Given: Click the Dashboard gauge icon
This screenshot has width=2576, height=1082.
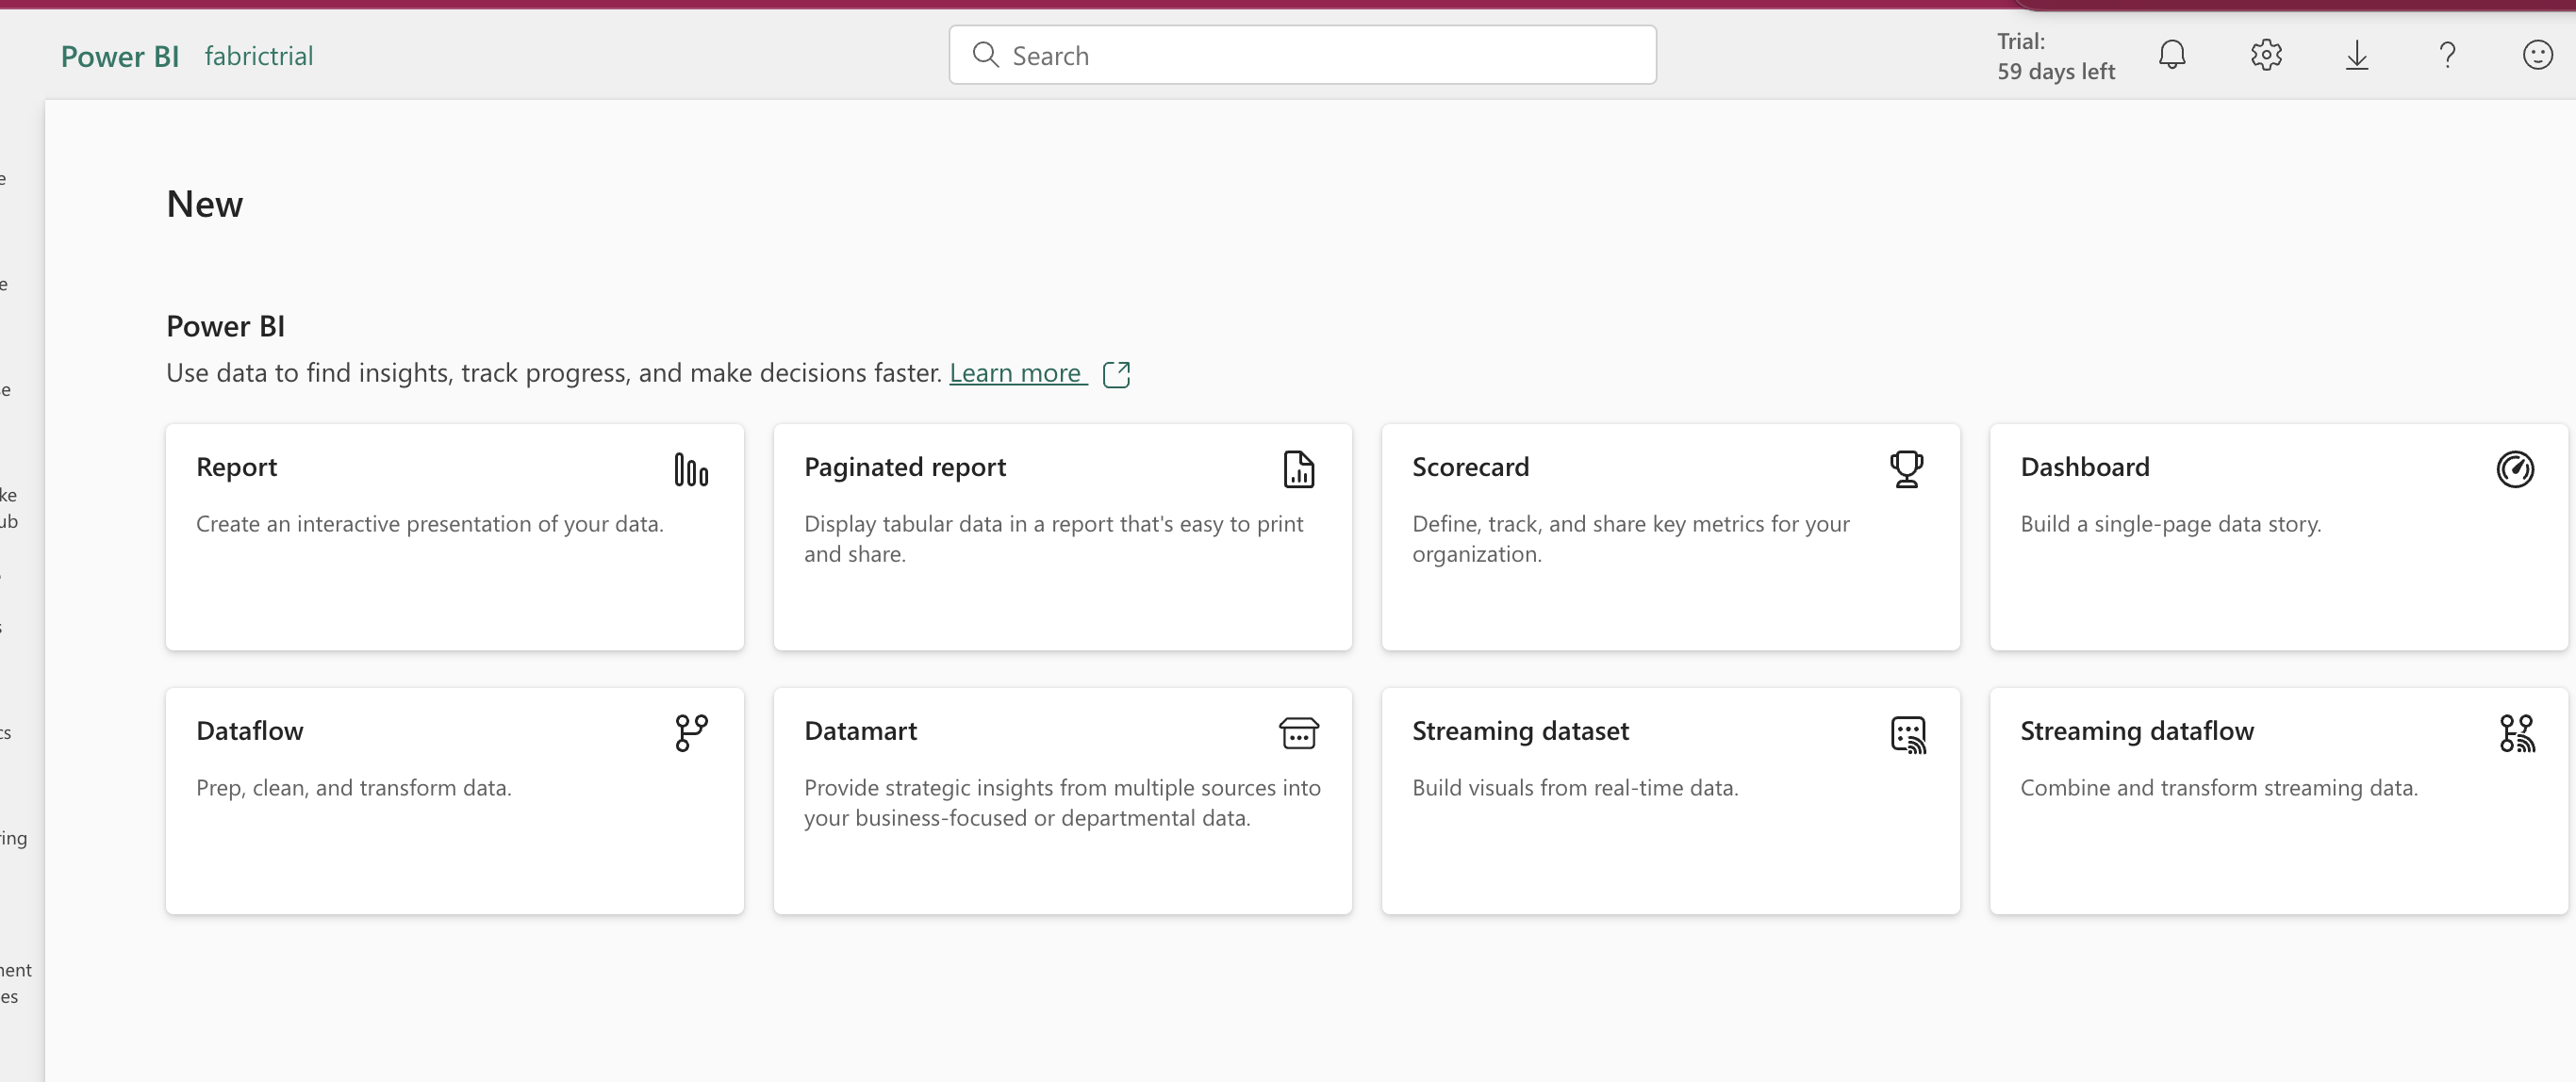Looking at the screenshot, I should [x=2514, y=469].
